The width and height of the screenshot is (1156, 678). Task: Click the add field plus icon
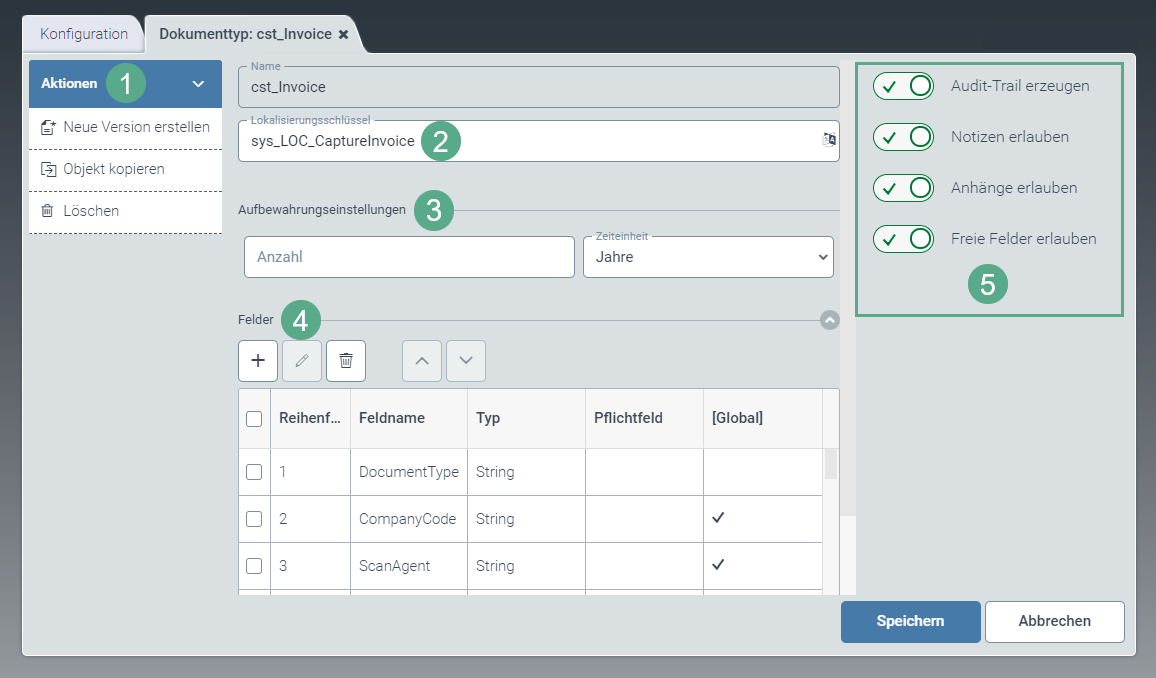258,361
